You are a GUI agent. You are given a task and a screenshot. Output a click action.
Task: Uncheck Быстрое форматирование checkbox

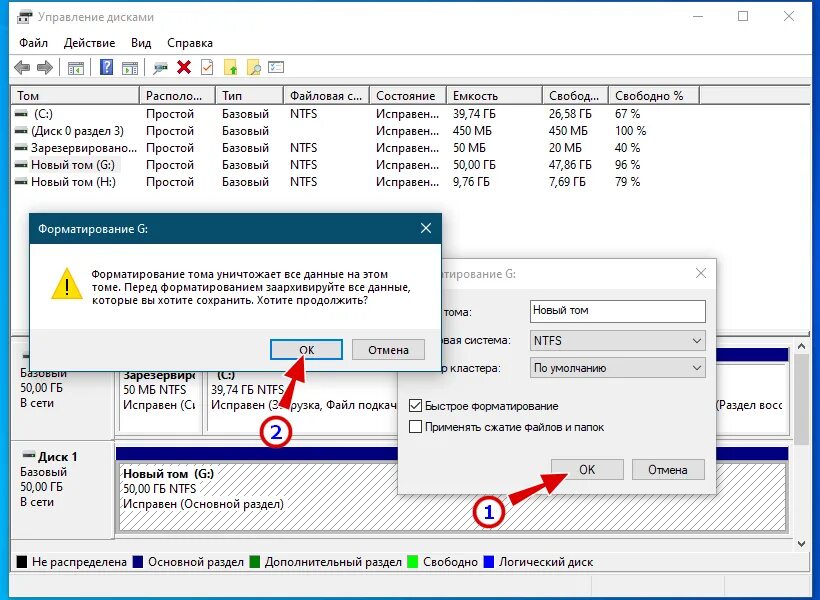pyautogui.click(x=415, y=405)
